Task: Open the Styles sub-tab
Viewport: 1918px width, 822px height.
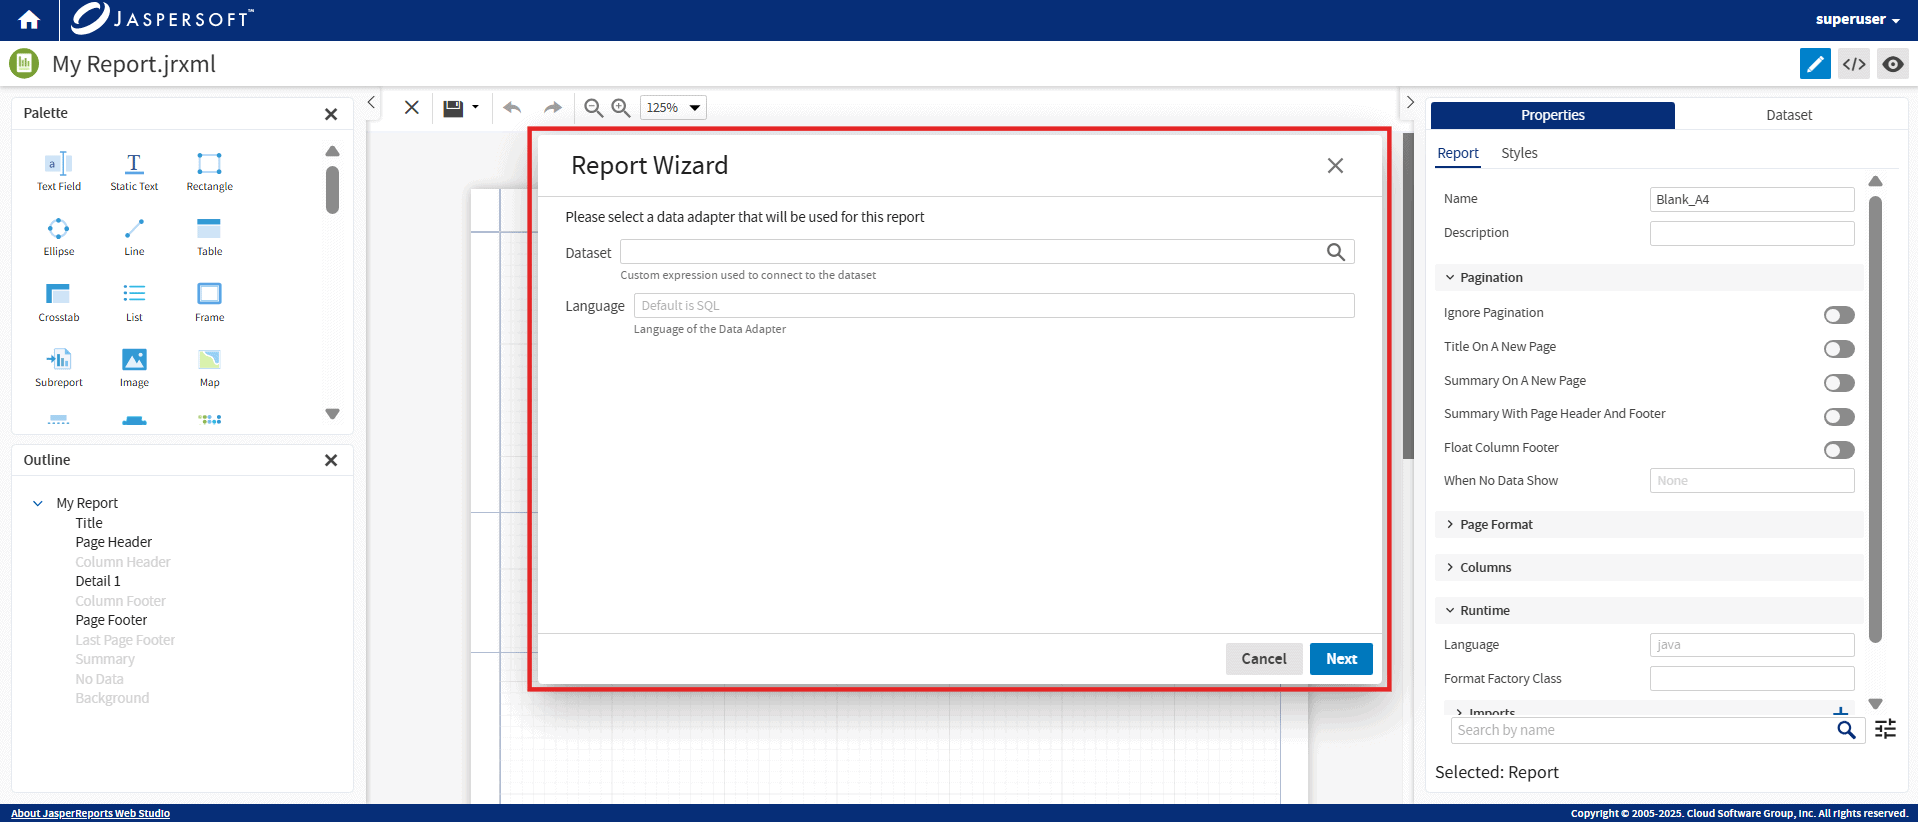Action: (x=1518, y=153)
